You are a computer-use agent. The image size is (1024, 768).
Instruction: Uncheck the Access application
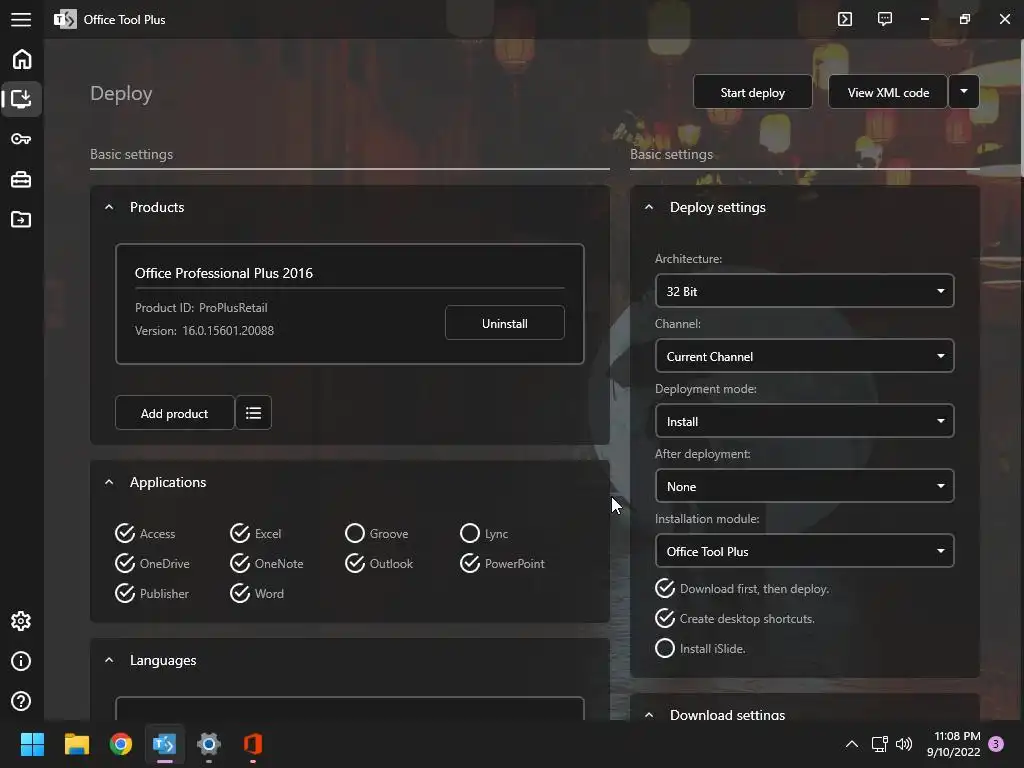[x=145, y=534]
